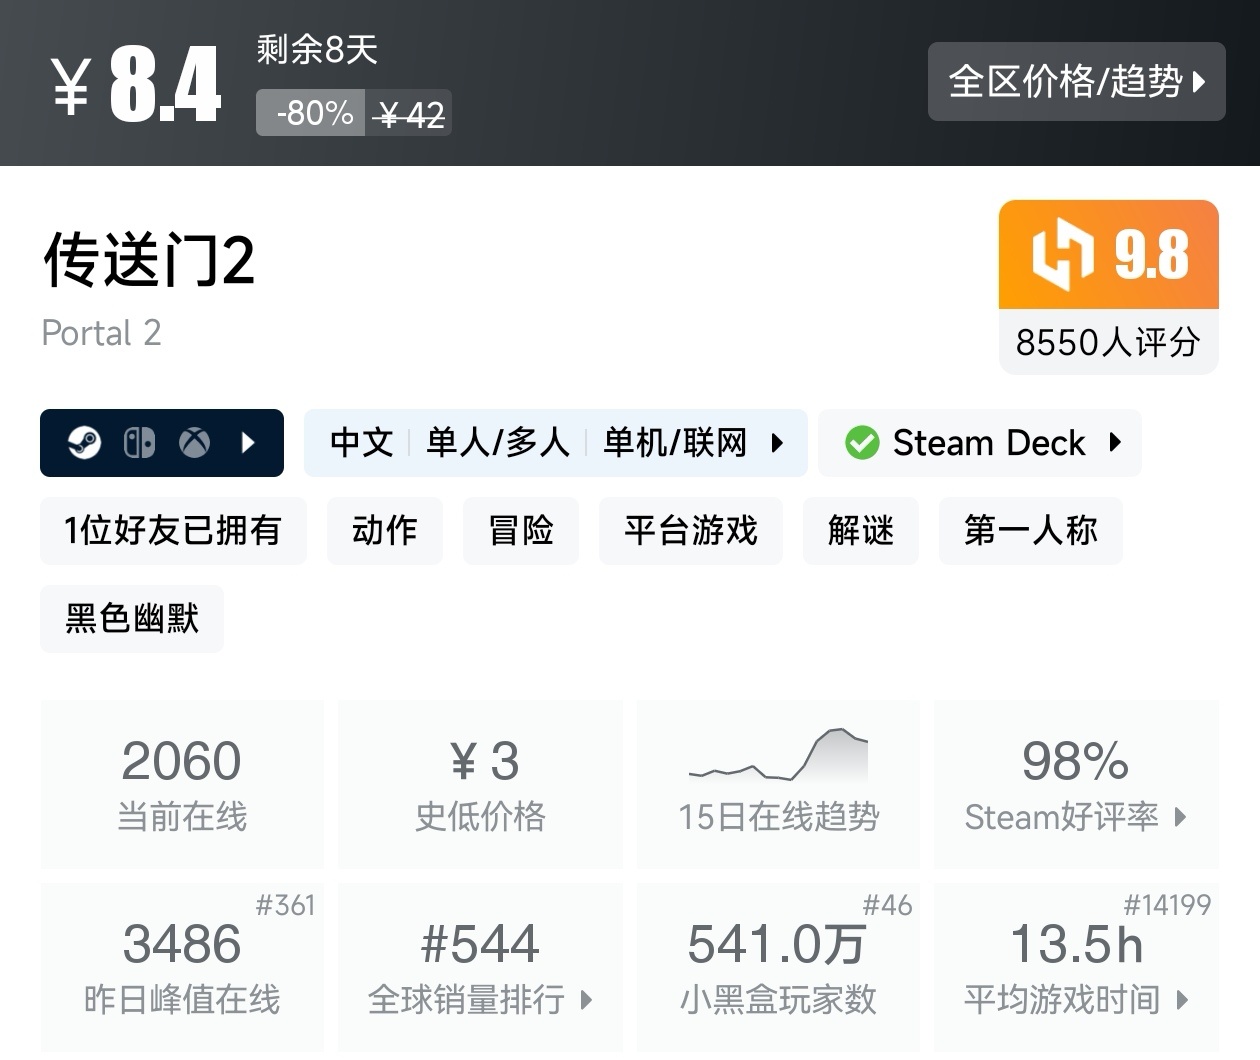Click the #46 player count rank

point(888,905)
